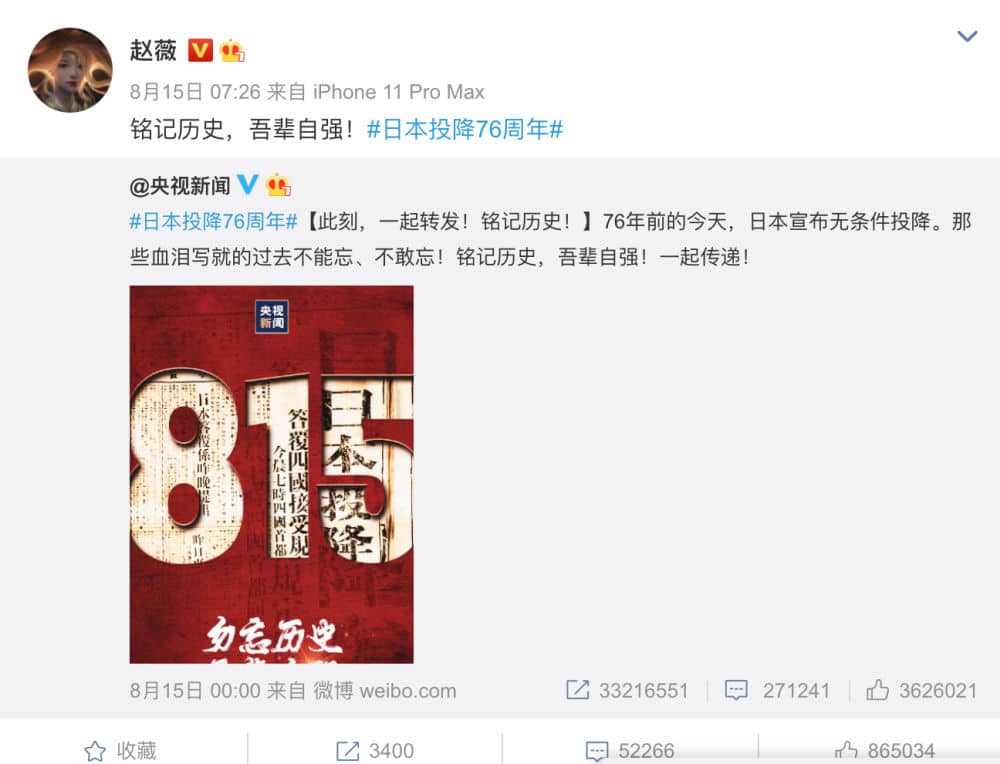The image size is (1000, 764).
Task: Like 赵薇's post with 865034 likes
Action: tap(885, 751)
